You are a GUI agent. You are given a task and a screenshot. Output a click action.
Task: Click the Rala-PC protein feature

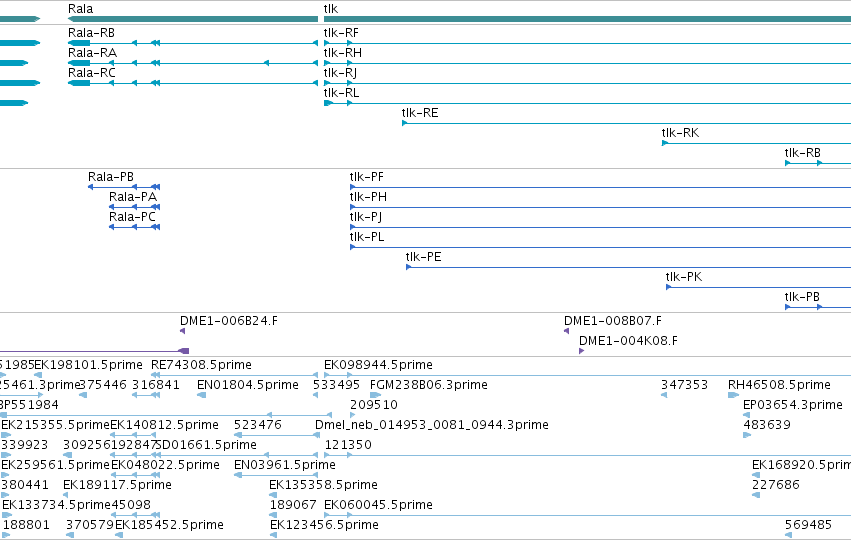point(134,227)
